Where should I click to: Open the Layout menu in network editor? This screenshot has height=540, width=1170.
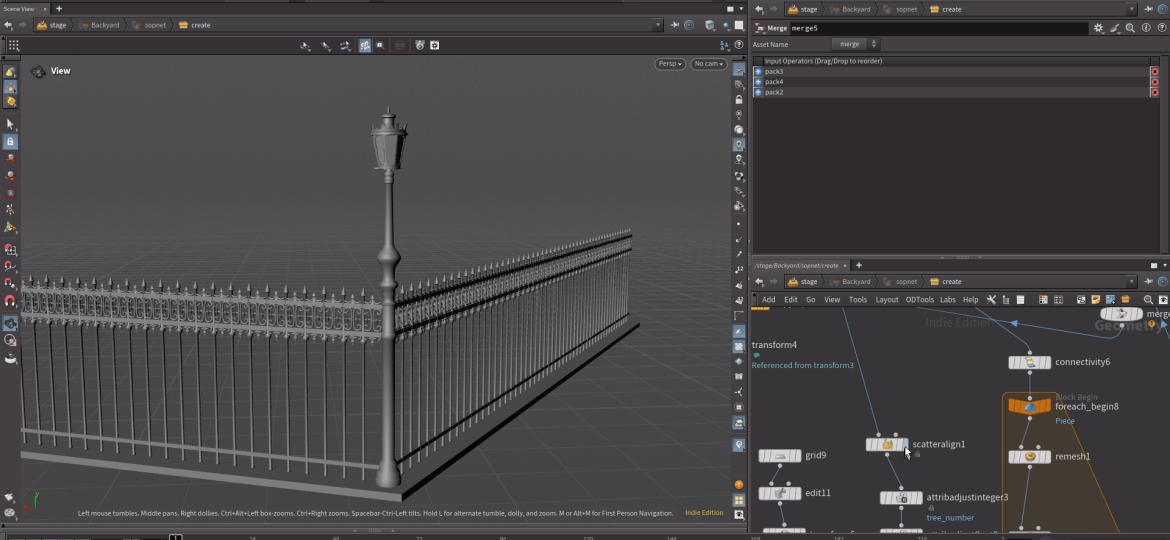(x=886, y=300)
